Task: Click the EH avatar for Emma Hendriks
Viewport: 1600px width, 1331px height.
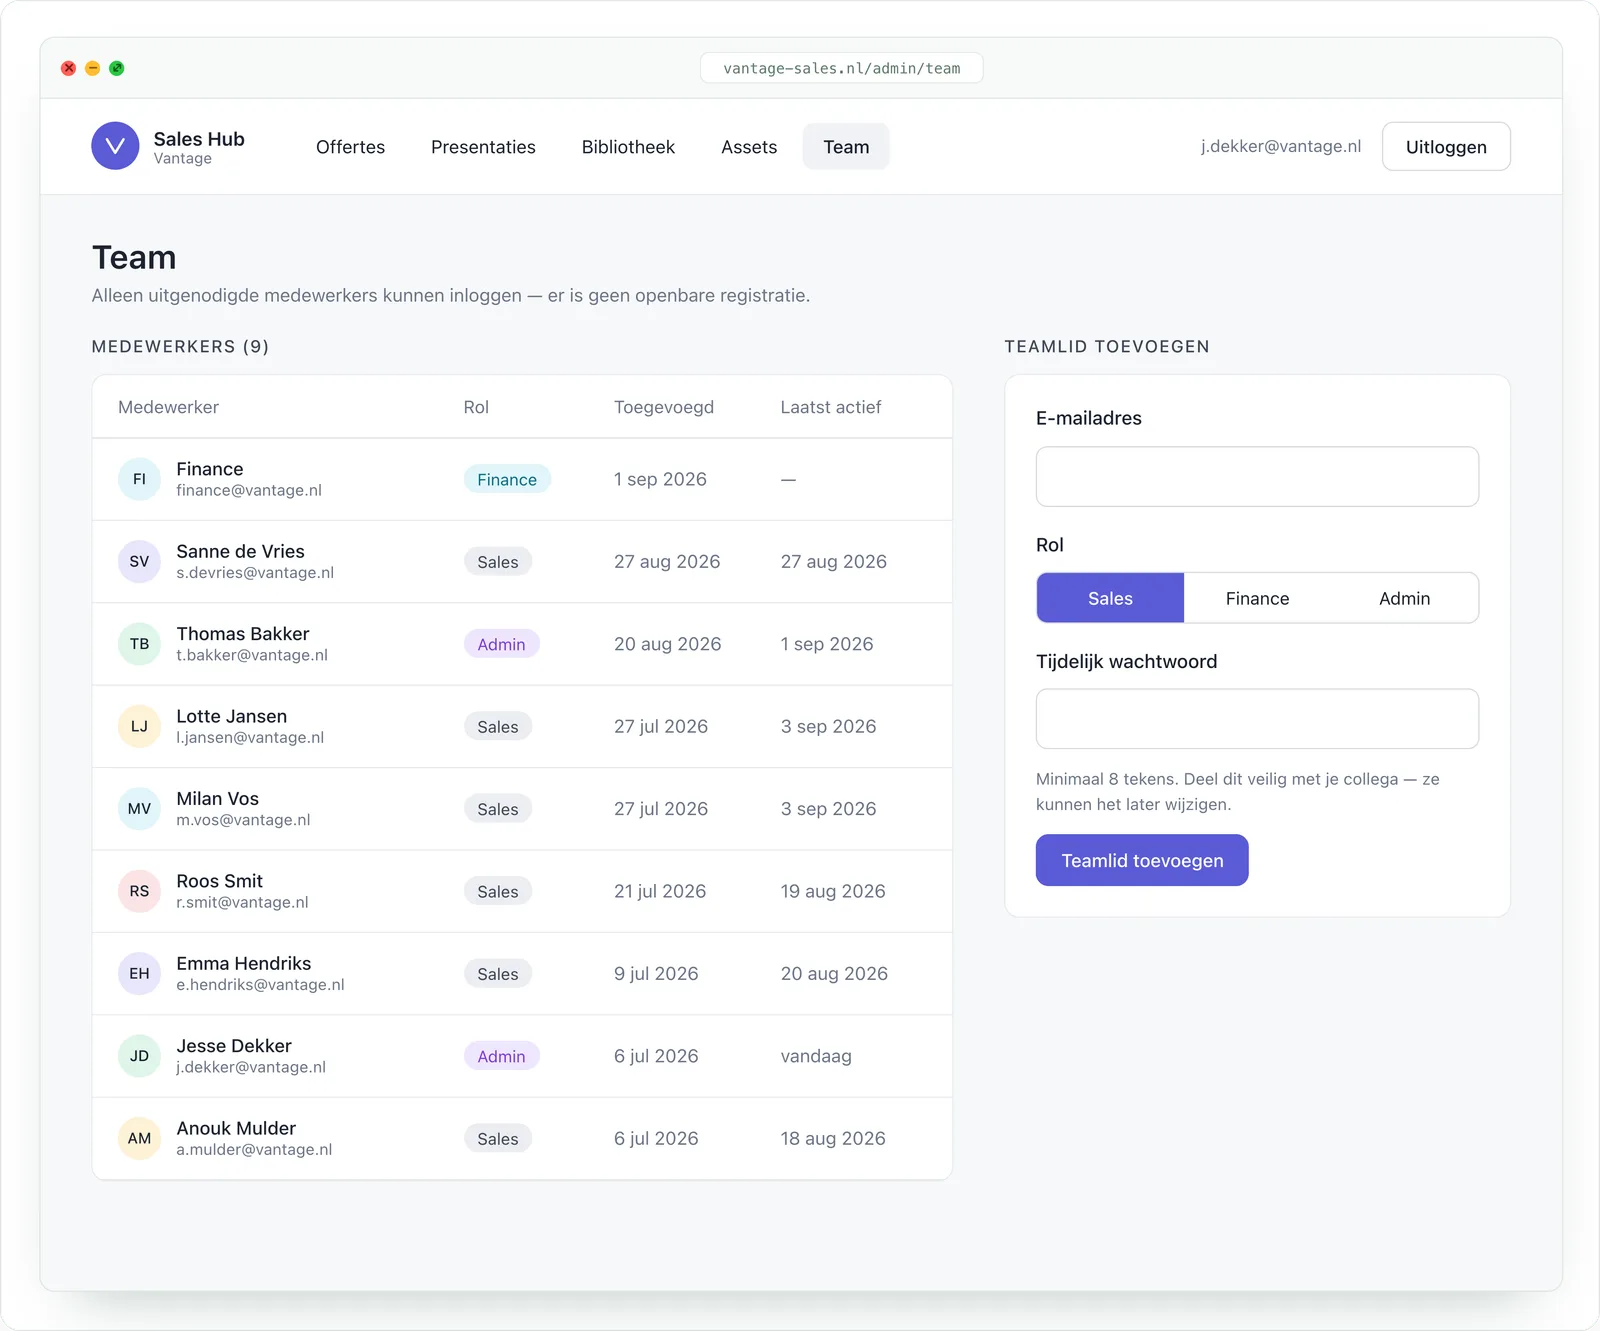Action: pos(139,974)
